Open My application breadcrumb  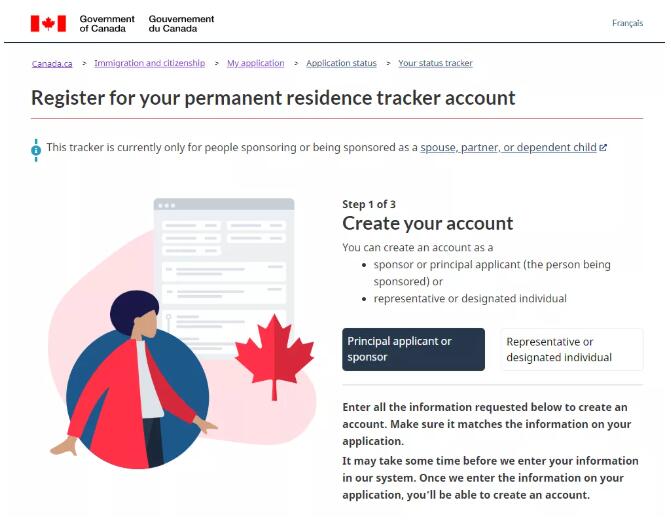click(255, 63)
